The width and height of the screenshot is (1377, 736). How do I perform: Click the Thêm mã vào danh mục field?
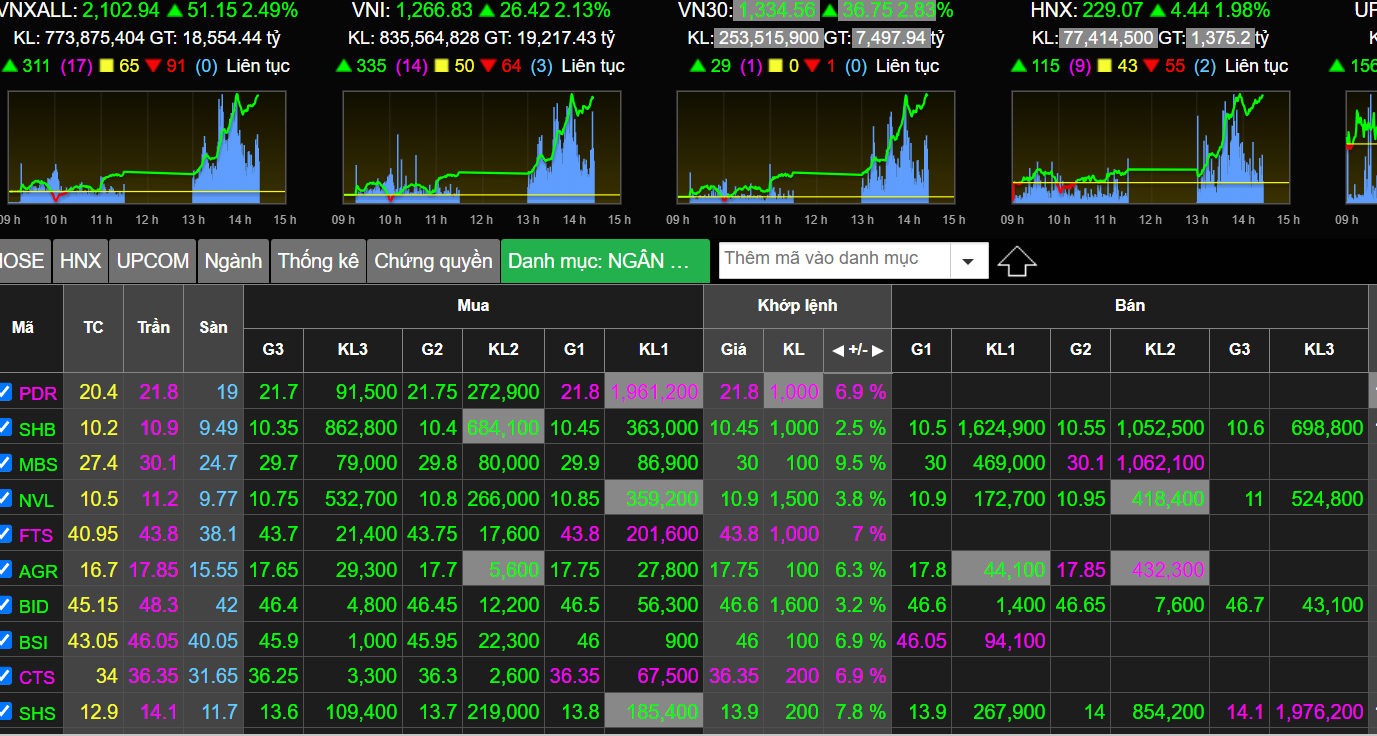(x=833, y=260)
